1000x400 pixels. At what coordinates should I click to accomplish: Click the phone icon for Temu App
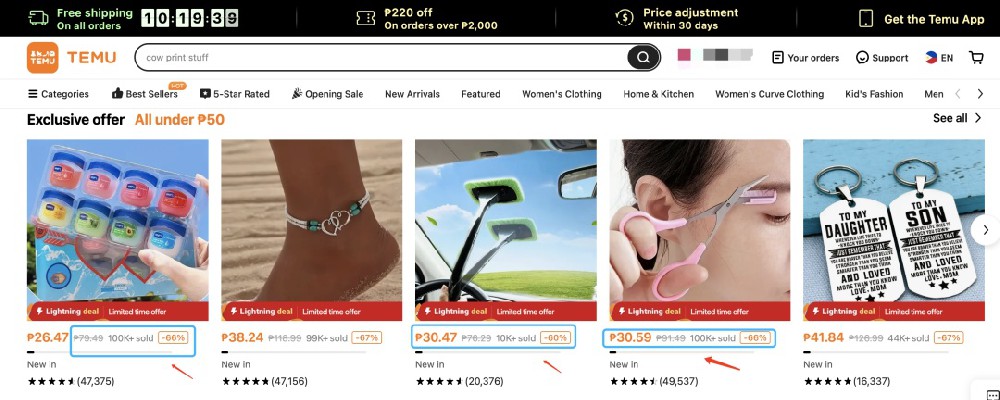[x=865, y=19]
